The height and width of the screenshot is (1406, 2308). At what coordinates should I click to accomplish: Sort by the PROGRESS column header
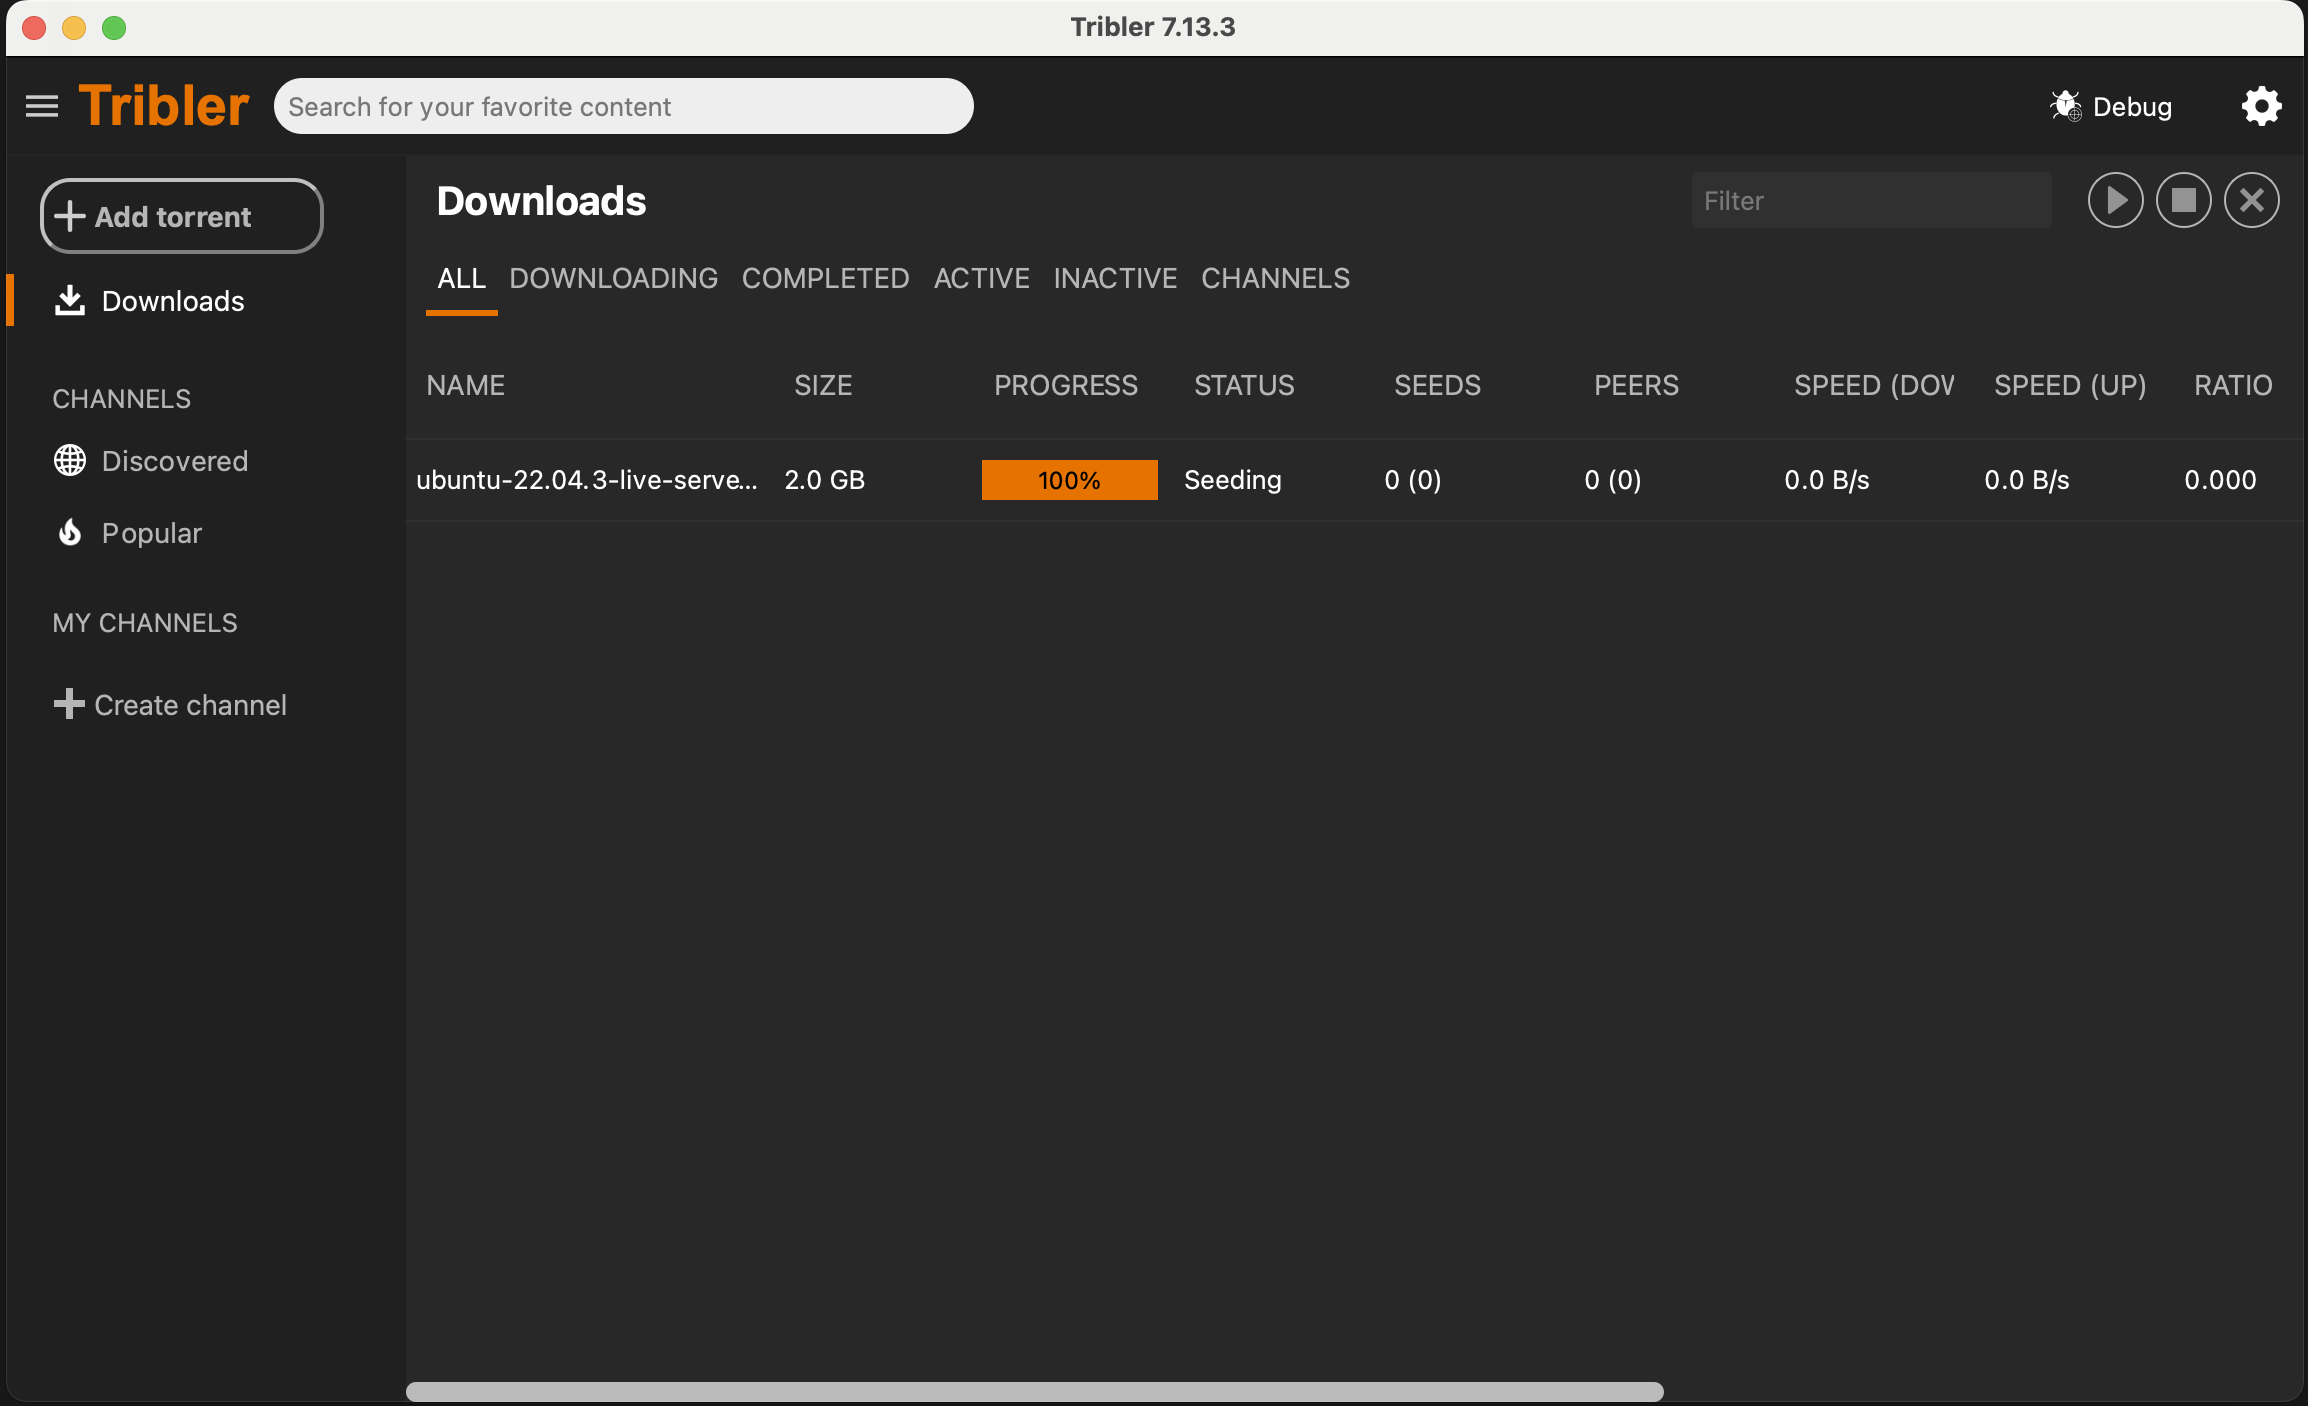coord(1065,385)
